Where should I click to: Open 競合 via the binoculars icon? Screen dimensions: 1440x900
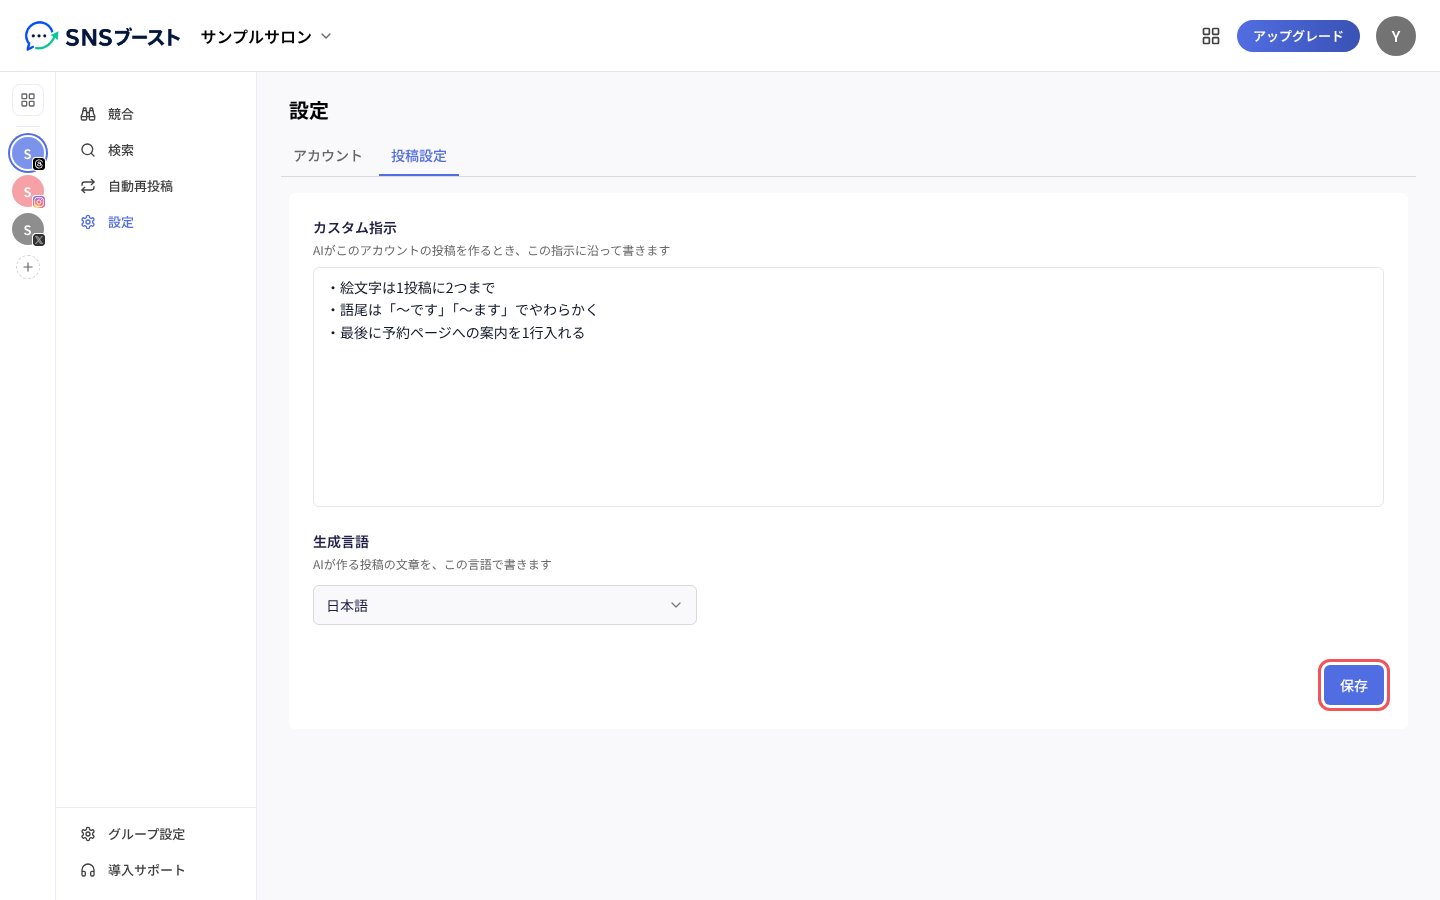(88, 114)
